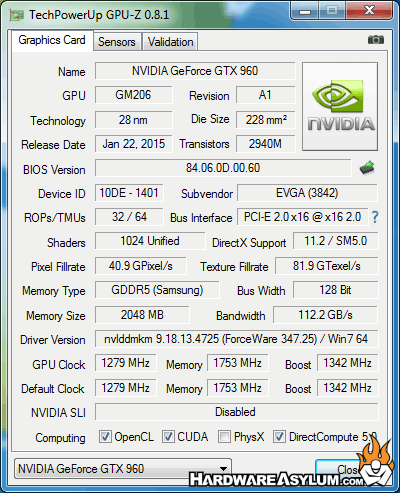The height and width of the screenshot is (493, 400).
Task: Click the Transistors value 2940M
Action: tap(265, 144)
